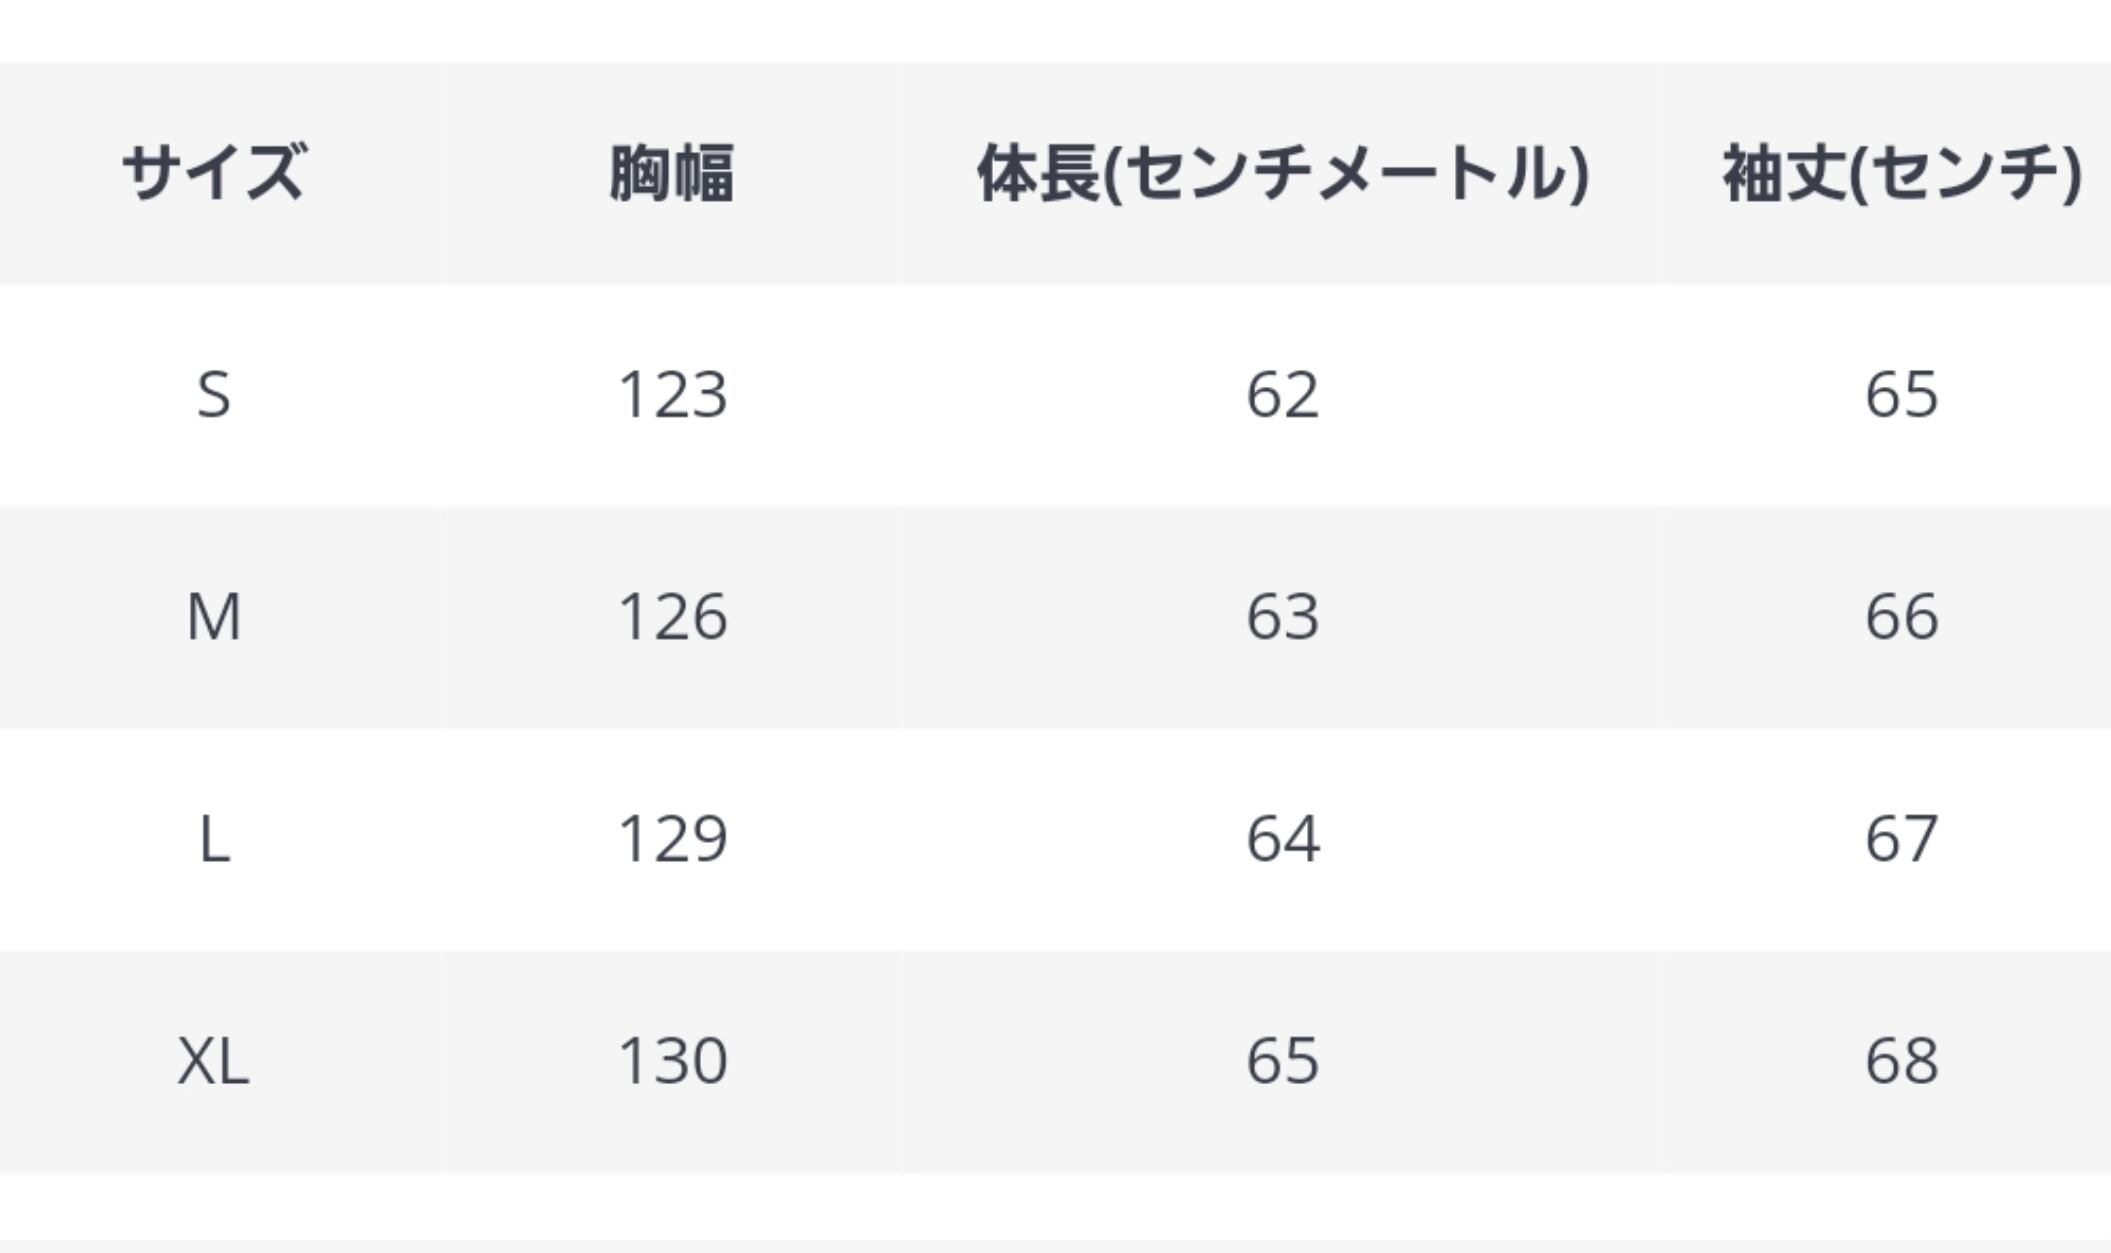Screen dimensions: 2111x1253
Task: Click chest width value 123
Action: click(x=672, y=395)
